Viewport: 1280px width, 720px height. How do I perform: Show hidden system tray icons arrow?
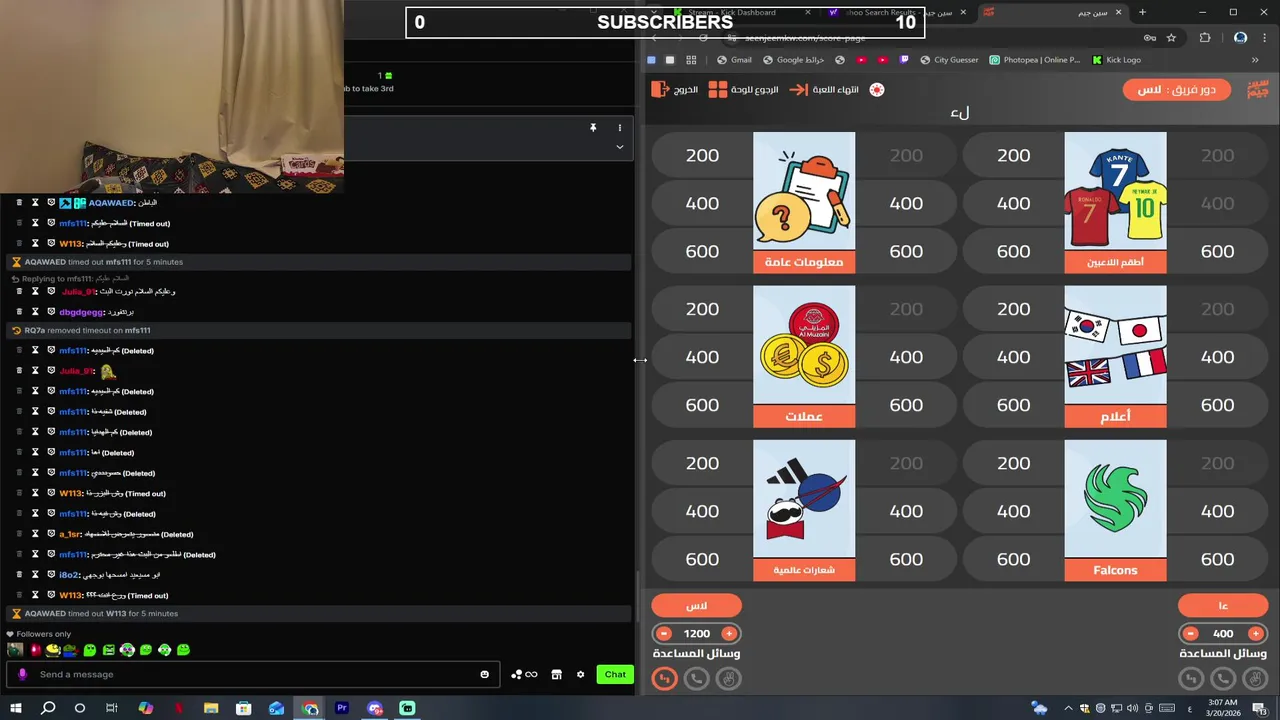(x=1066, y=708)
